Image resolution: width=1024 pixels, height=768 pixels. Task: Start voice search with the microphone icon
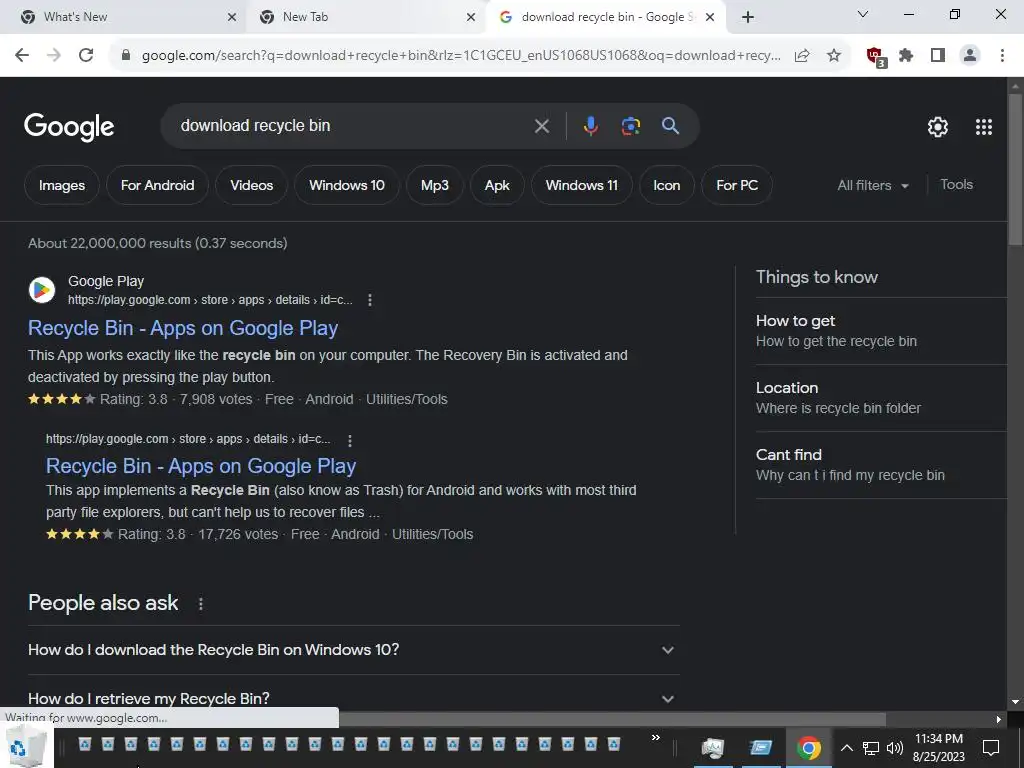click(590, 126)
